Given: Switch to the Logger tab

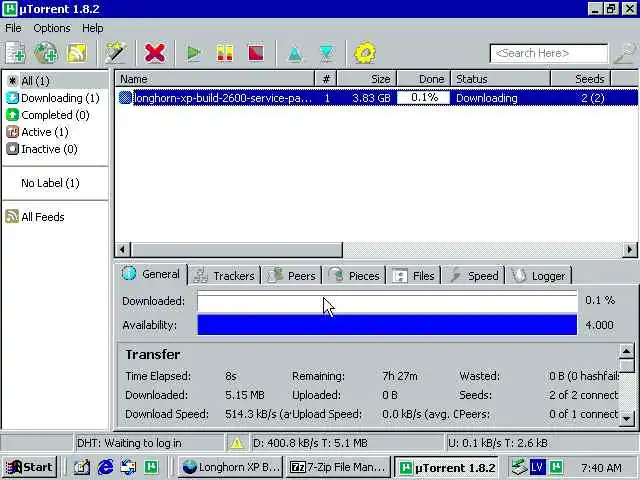Looking at the screenshot, I should pos(539,276).
